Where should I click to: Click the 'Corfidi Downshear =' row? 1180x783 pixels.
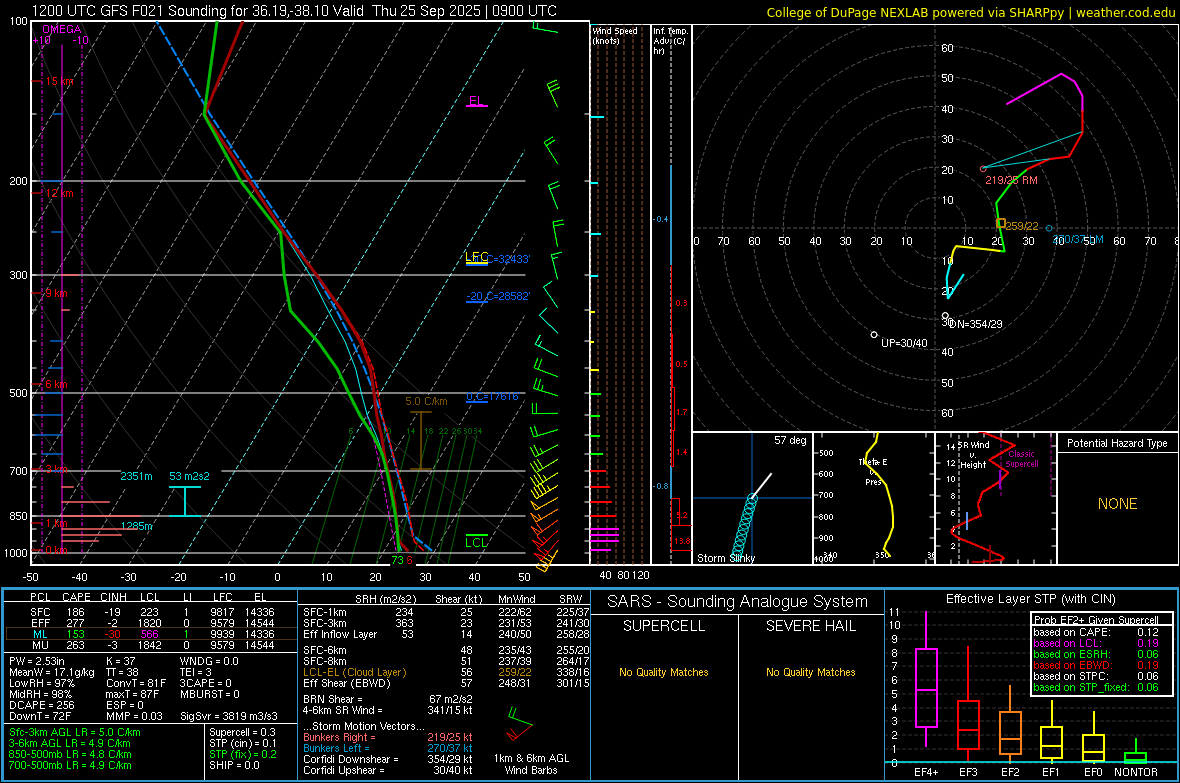(388, 759)
